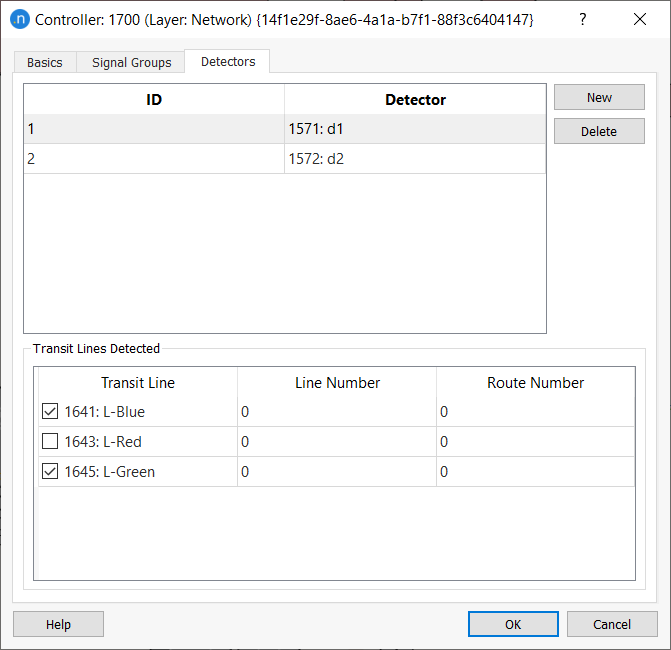Image resolution: width=671 pixels, height=650 pixels.
Task: Select the Detectors tab
Action: click(228, 61)
